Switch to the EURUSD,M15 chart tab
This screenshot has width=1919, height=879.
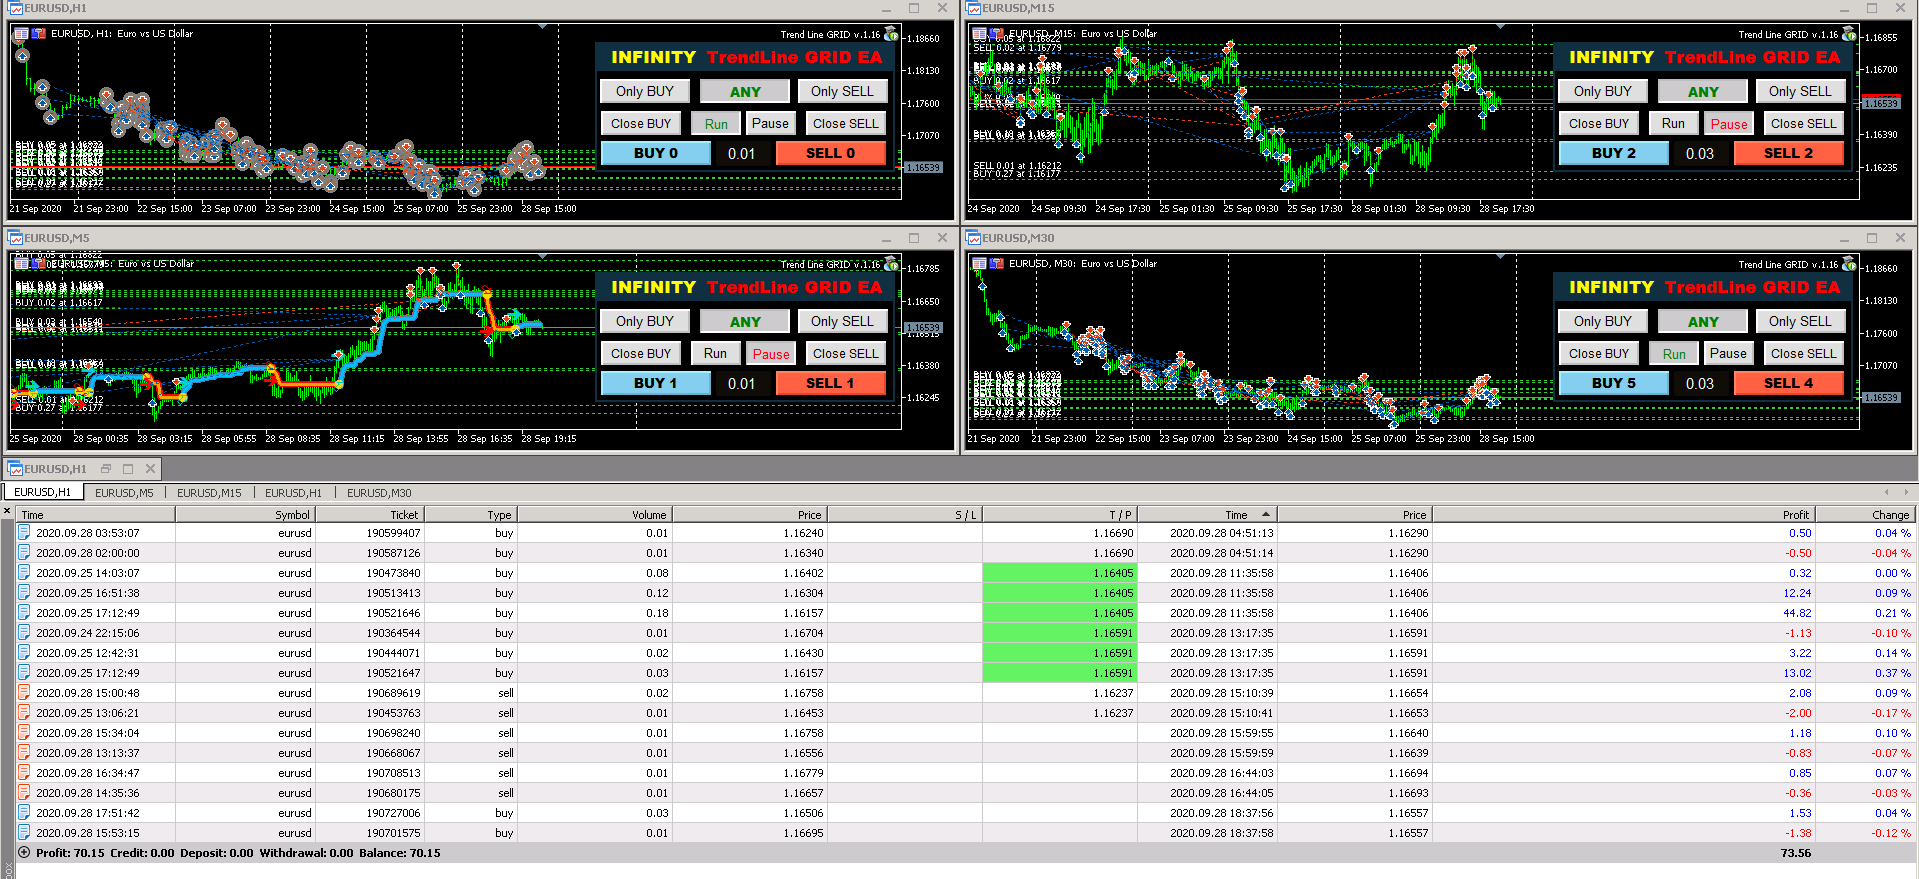coord(209,493)
